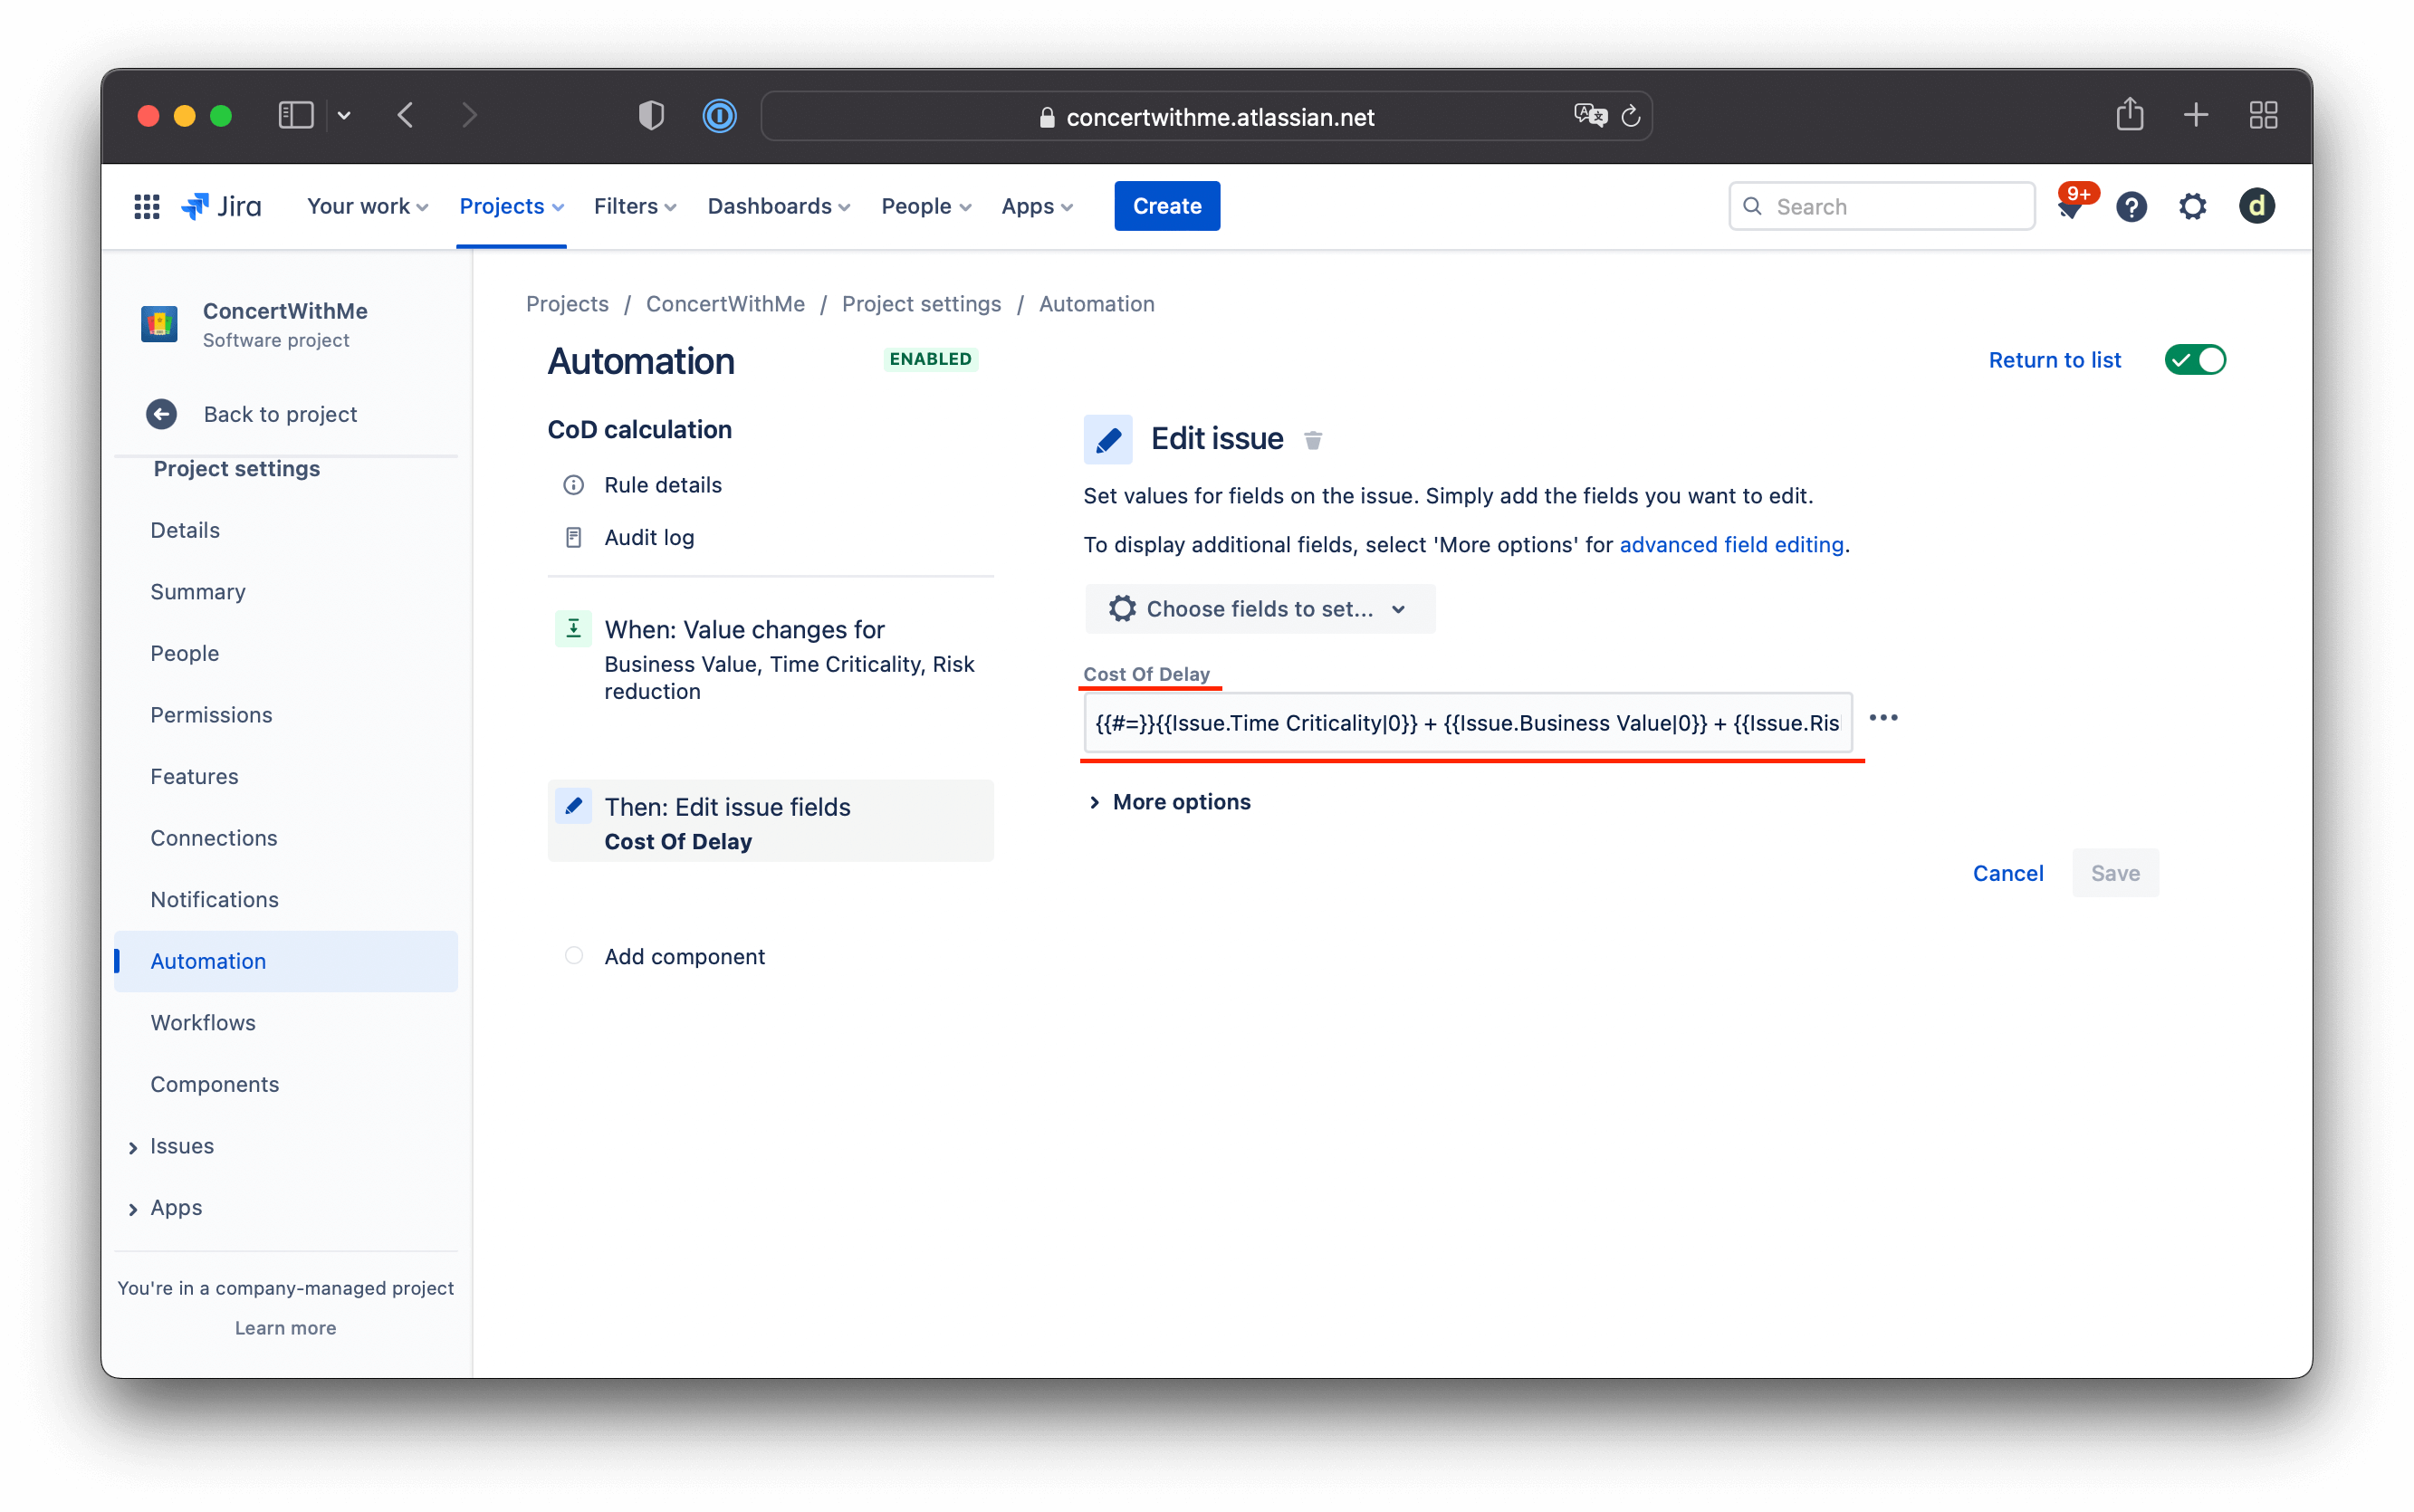Screen dimensions: 2414x1512
Task: Open Rule details via info icon
Action: click(573, 484)
